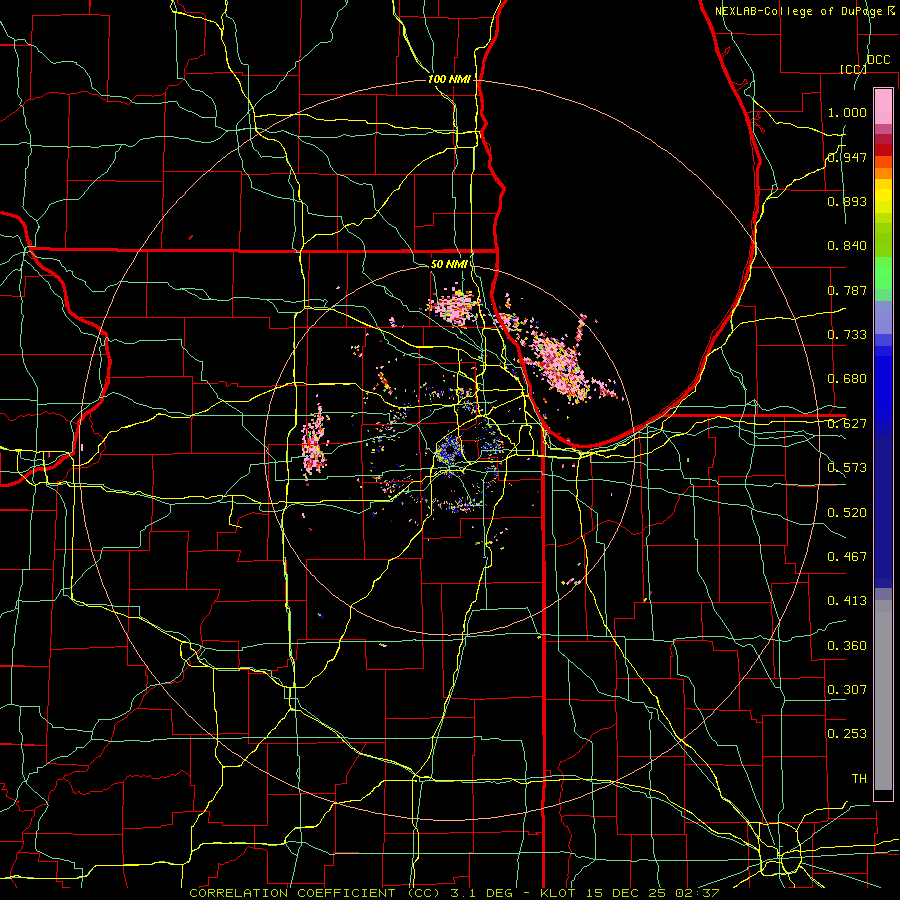Screen dimensions: 900x900
Task: Click the blue clutter at radar center
Action: click(x=449, y=449)
